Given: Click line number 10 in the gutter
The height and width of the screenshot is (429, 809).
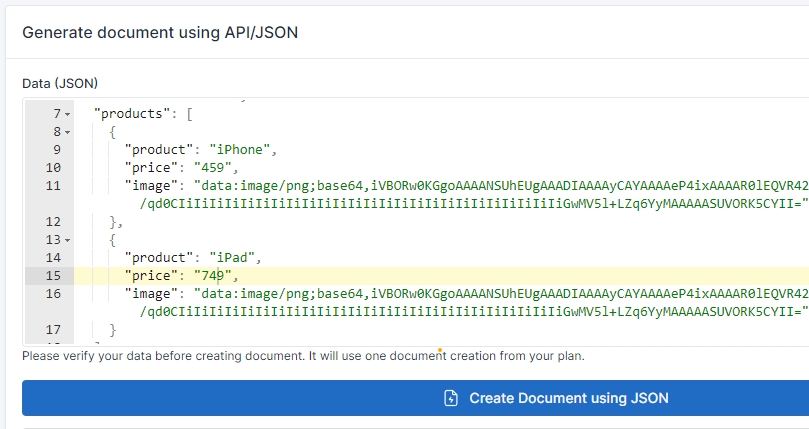Looking at the screenshot, I should click(53, 168).
